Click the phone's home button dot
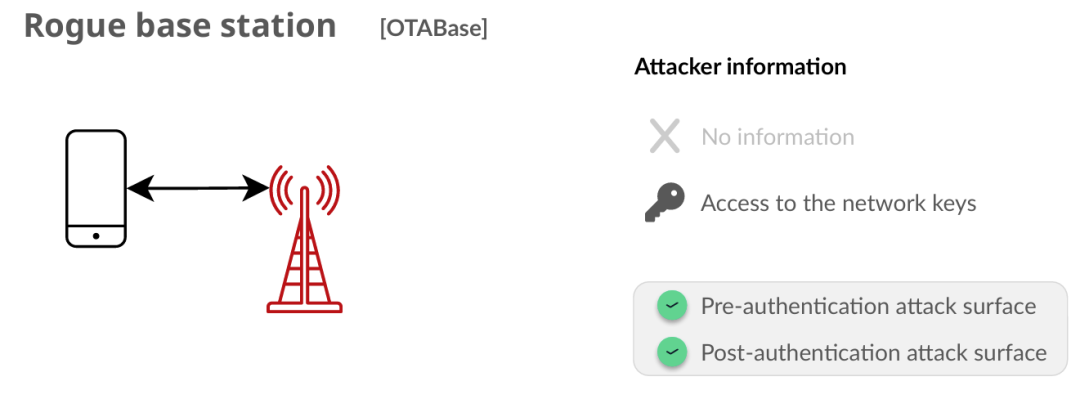1080x417 pixels. click(96, 236)
